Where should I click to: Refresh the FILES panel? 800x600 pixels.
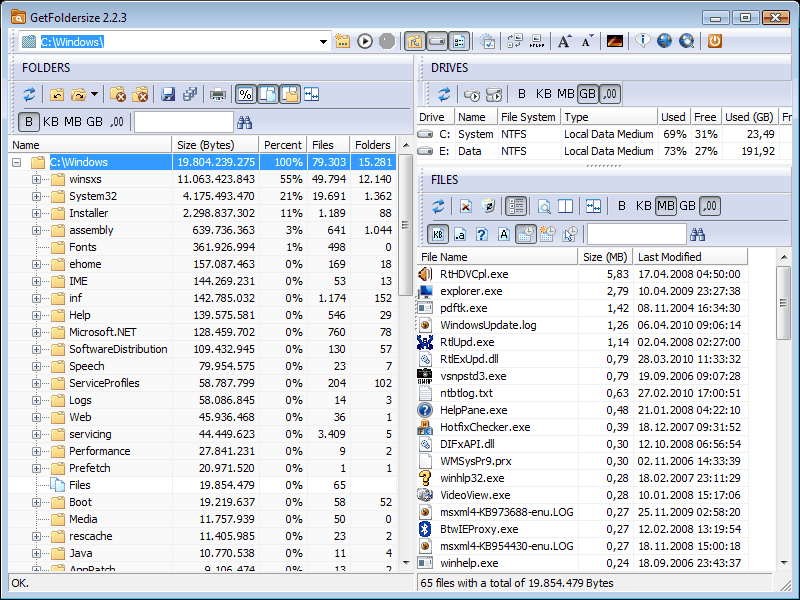point(438,206)
